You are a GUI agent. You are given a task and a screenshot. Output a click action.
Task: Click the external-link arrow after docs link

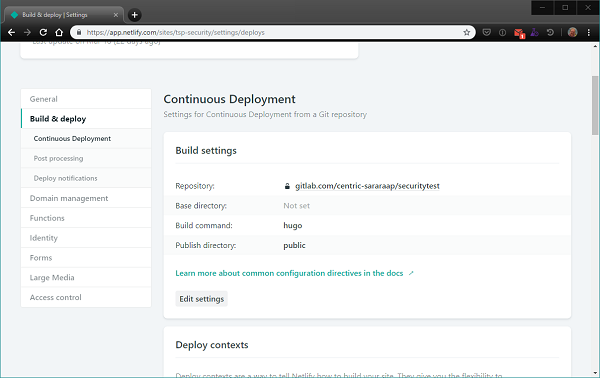[x=411, y=273]
